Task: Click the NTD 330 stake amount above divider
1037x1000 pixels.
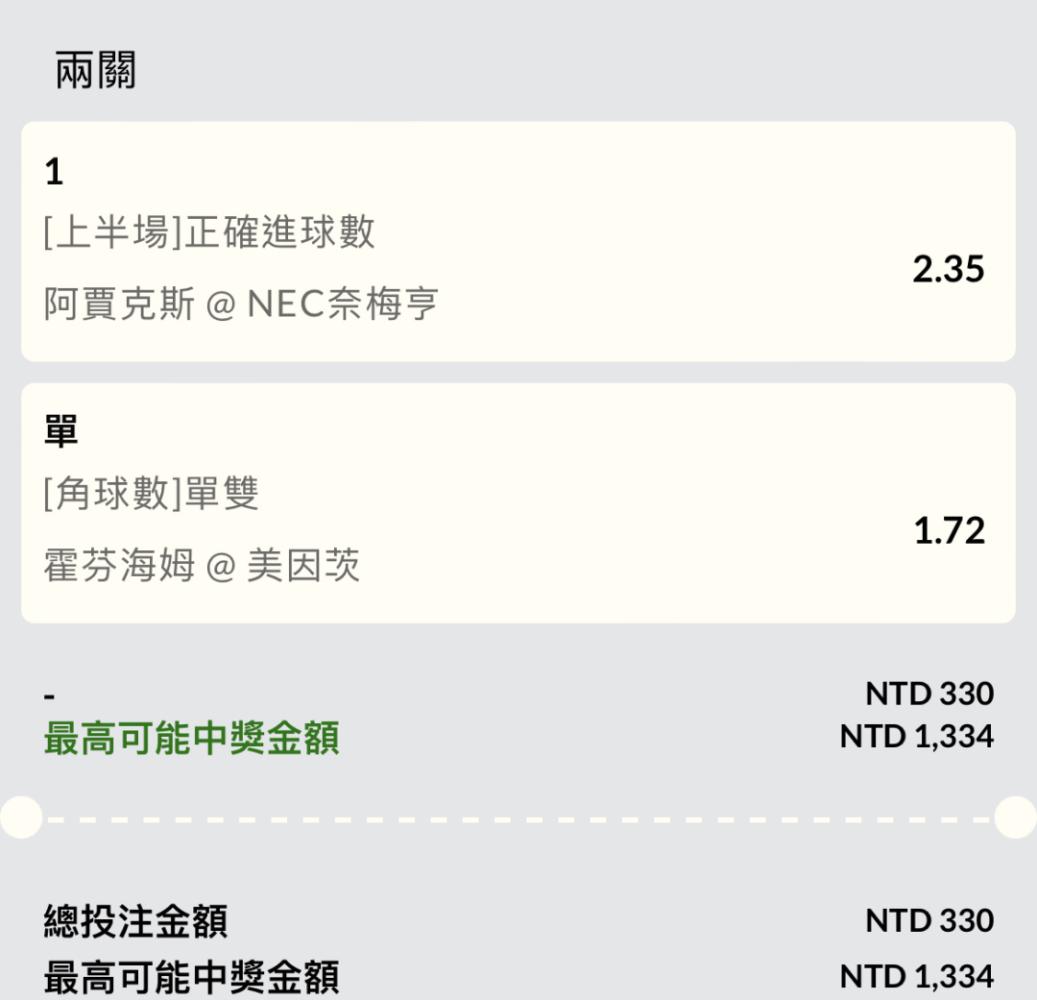Action: [929, 694]
